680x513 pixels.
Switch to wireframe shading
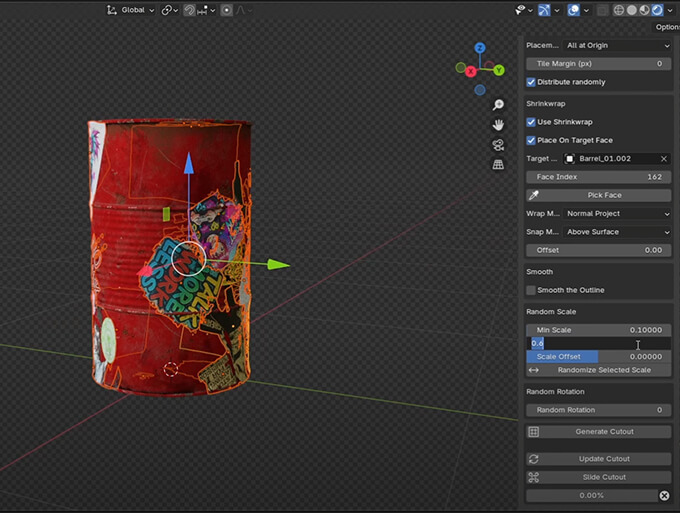[619, 10]
